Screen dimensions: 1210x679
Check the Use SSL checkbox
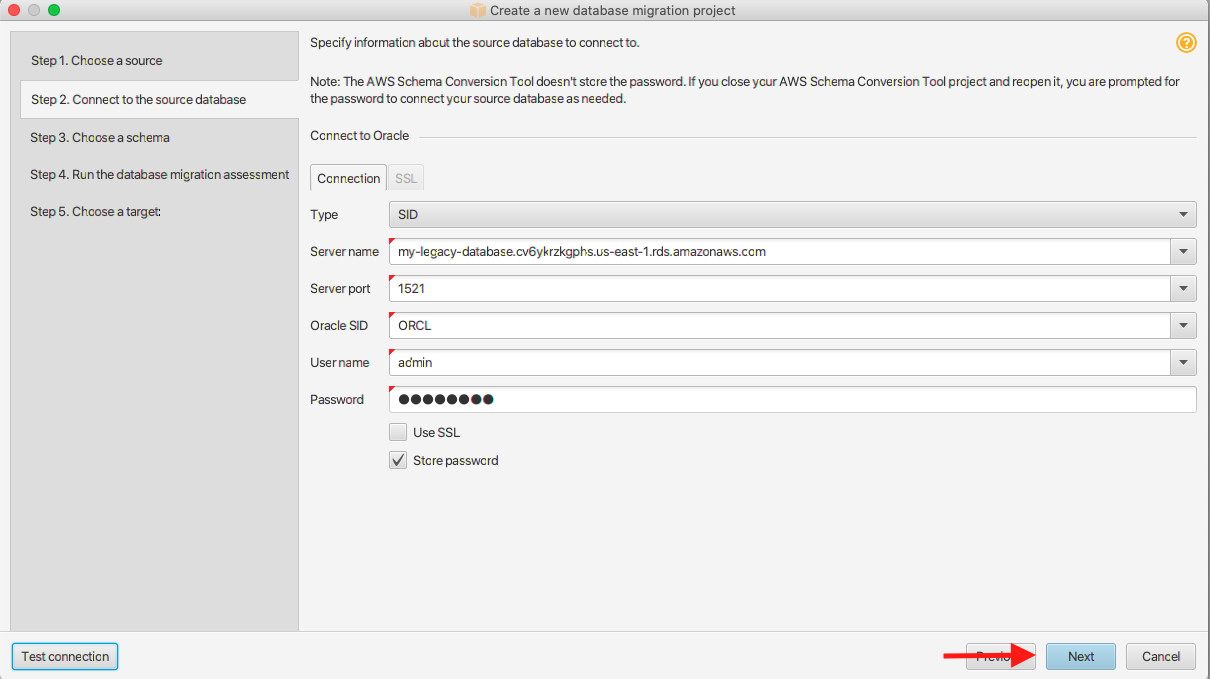point(398,433)
